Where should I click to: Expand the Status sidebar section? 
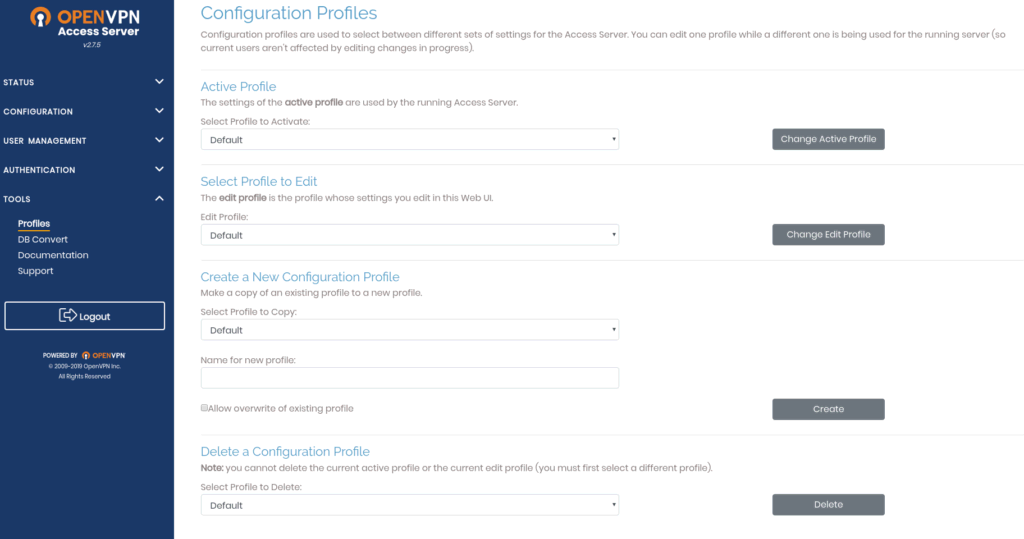[159, 82]
